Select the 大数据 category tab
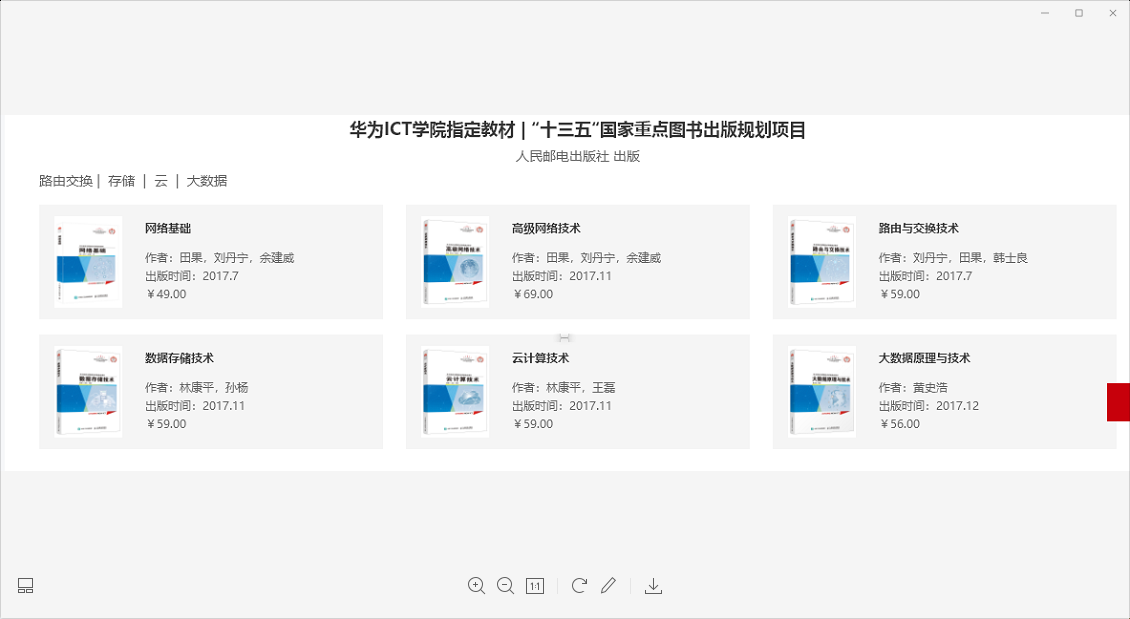Screen dimensions: 1130x619 (x=207, y=181)
